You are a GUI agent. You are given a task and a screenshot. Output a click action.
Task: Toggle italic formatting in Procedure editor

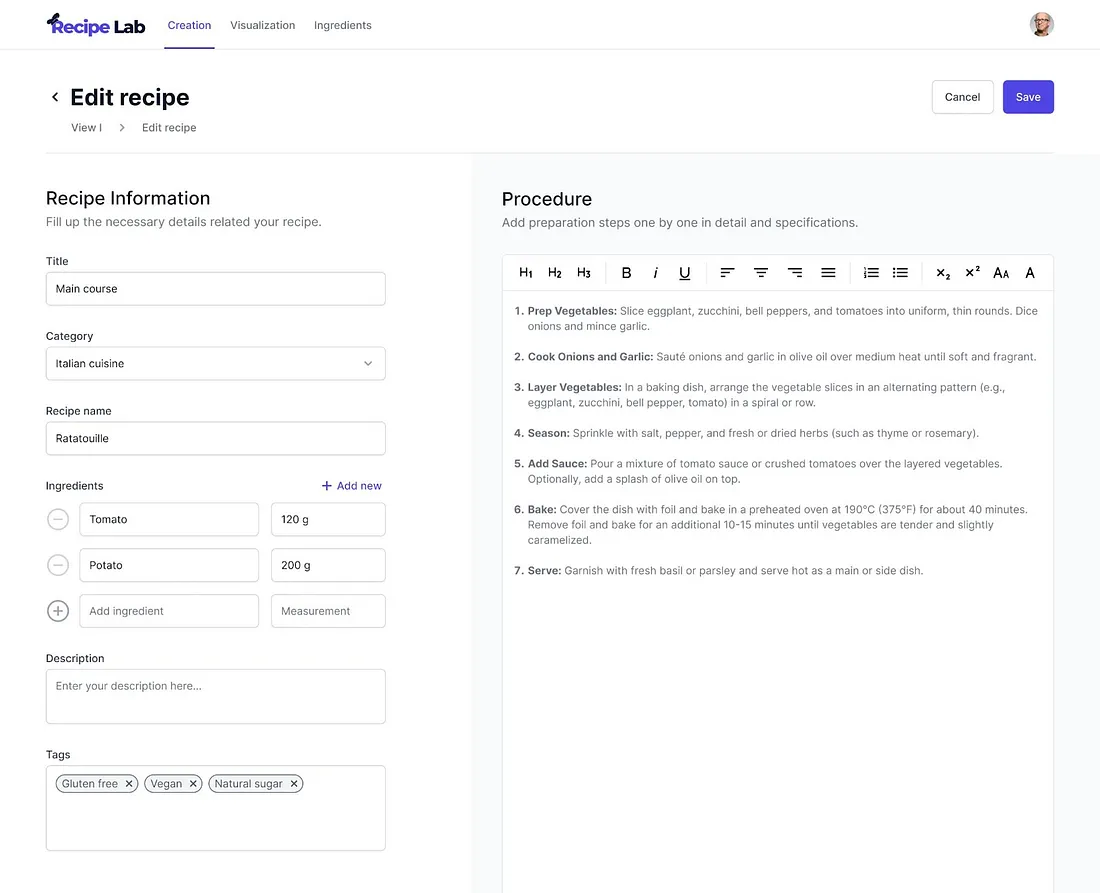(655, 273)
